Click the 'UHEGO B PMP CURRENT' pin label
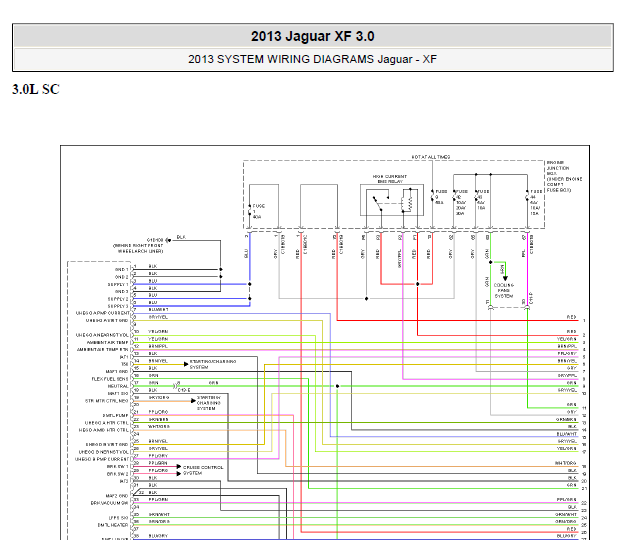The width and height of the screenshot is (619, 540). 102,459
